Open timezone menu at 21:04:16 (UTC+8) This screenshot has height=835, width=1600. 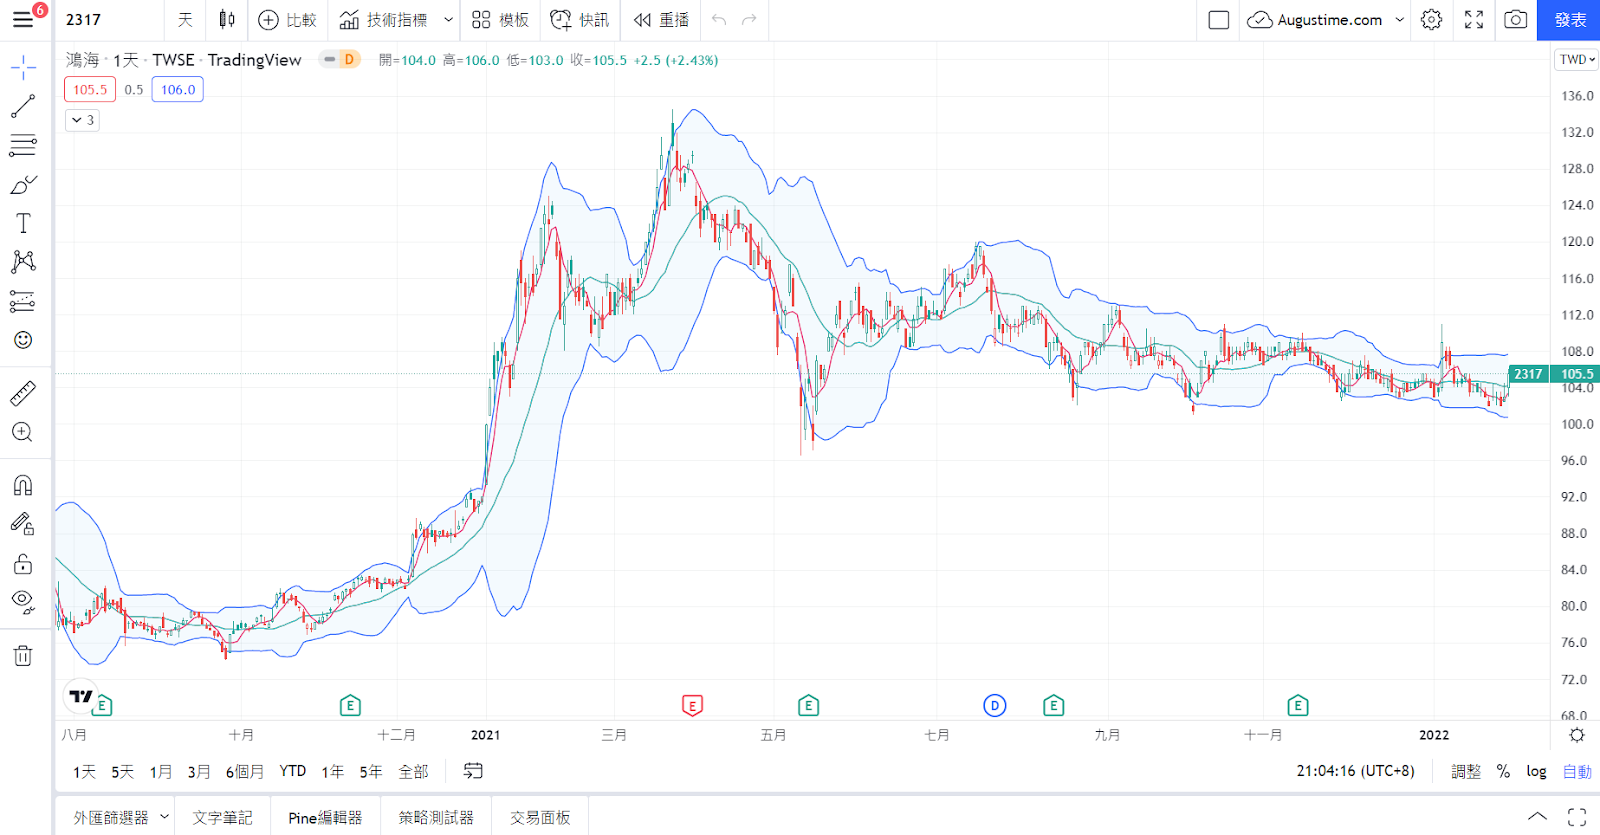tap(1355, 771)
